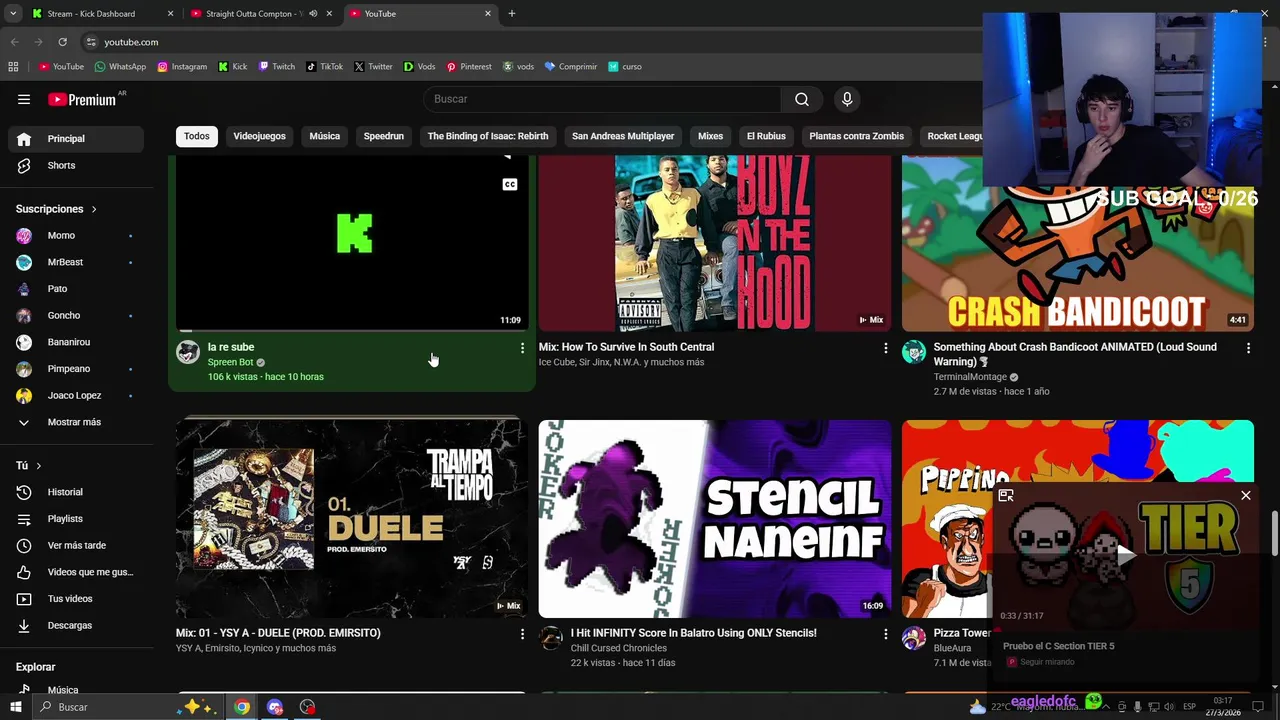Select The Binding of Isaac: Rebirth chip
Viewport: 1280px width, 720px height.
pyautogui.click(x=488, y=136)
